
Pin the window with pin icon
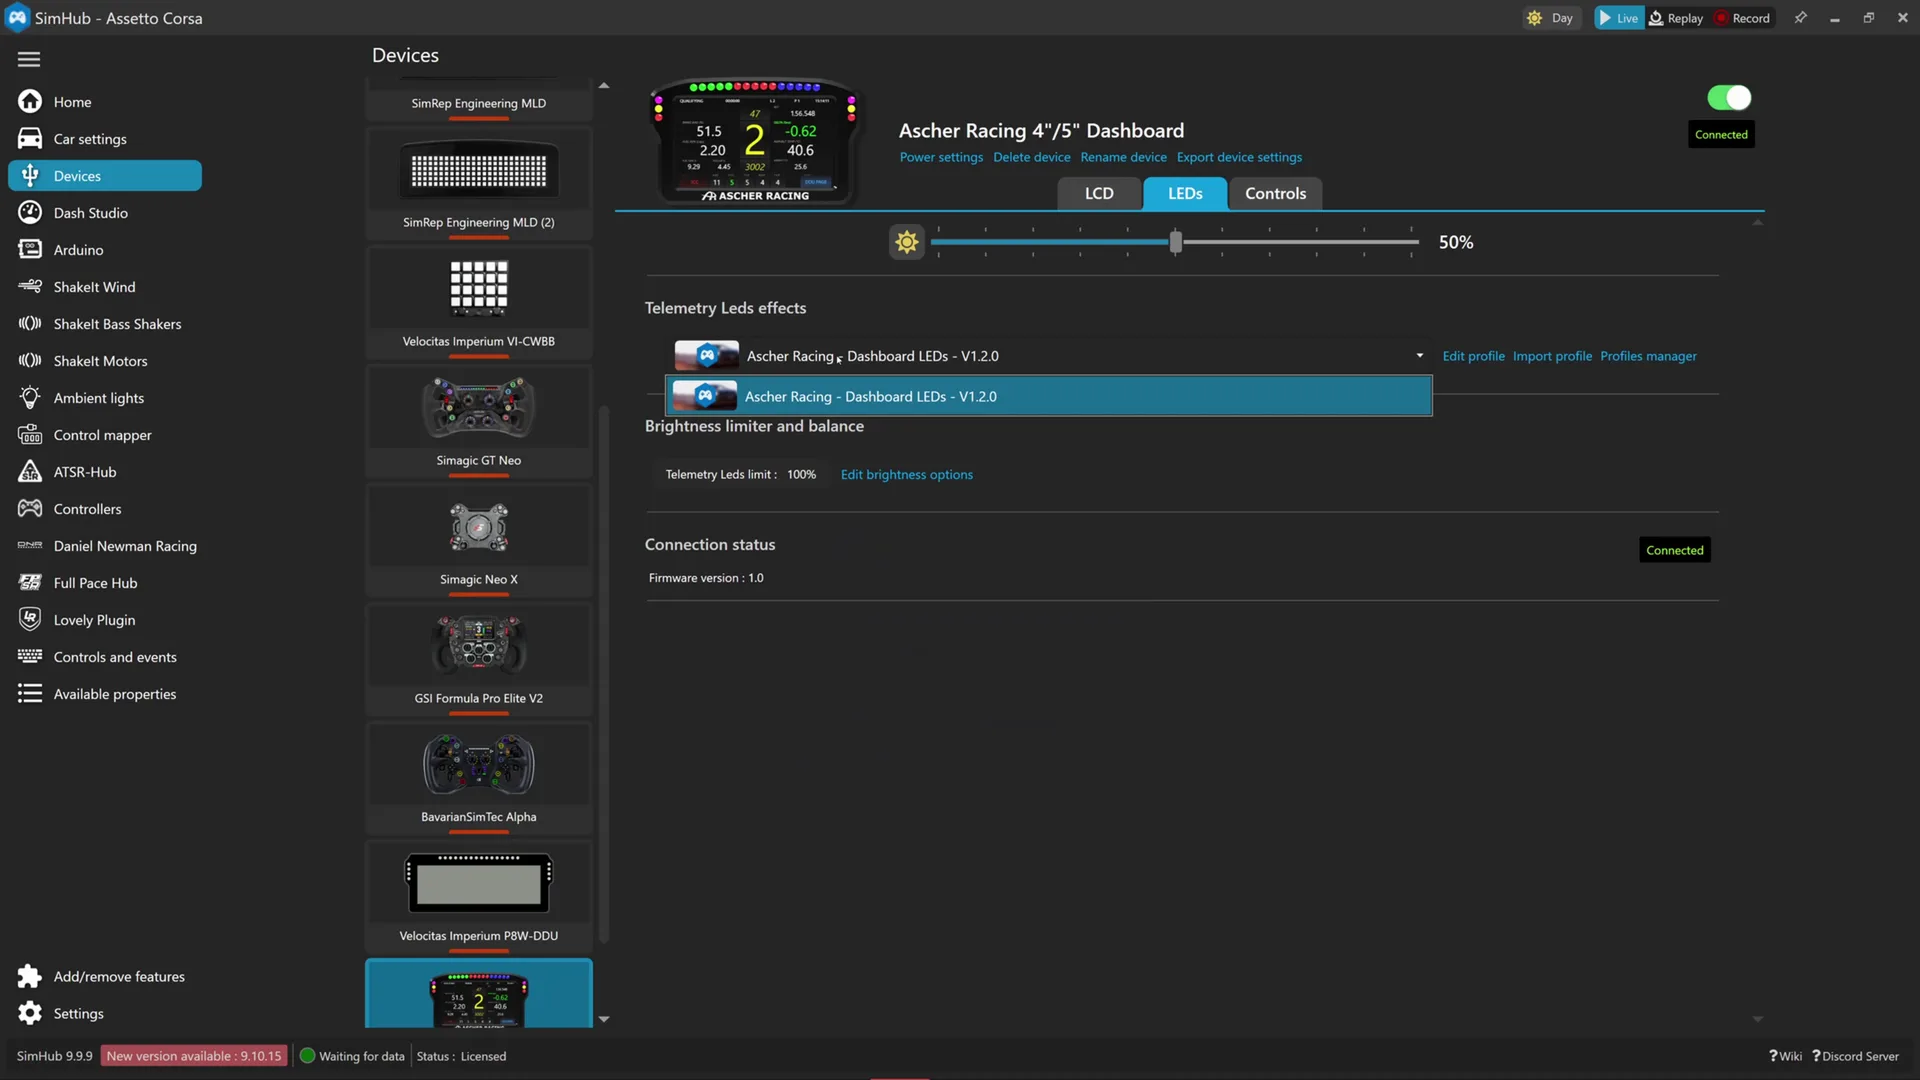click(x=1800, y=18)
